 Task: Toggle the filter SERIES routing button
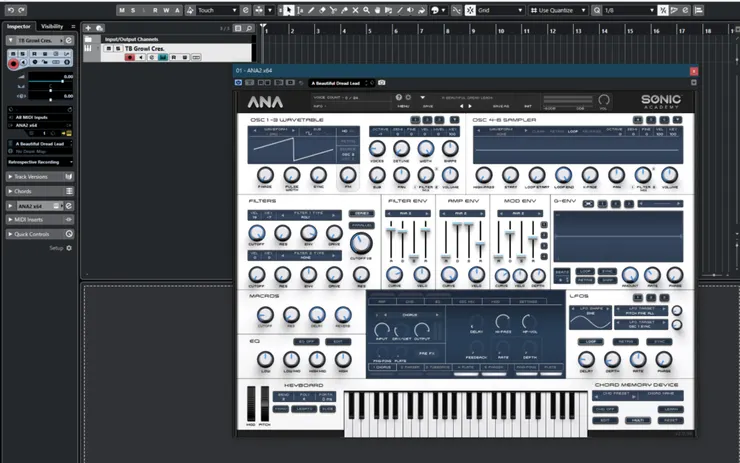click(359, 213)
